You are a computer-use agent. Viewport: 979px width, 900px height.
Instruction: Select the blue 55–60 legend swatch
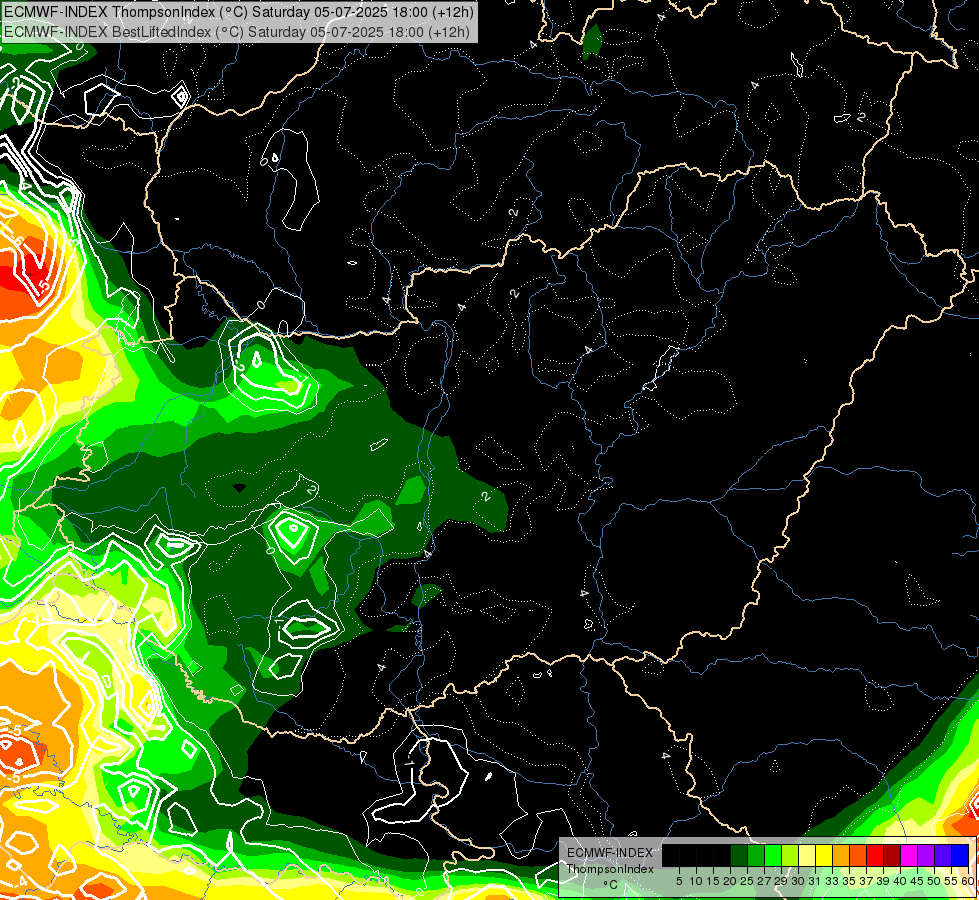tap(960, 855)
